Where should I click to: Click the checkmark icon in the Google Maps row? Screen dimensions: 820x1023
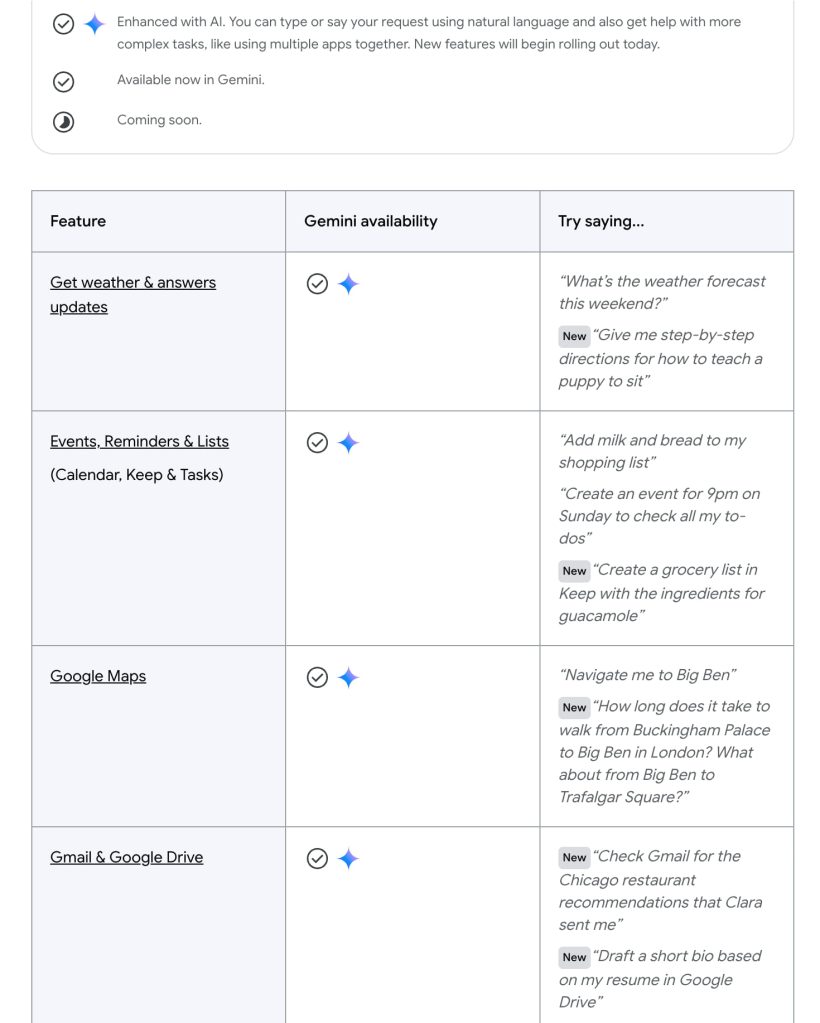(x=317, y=678)
